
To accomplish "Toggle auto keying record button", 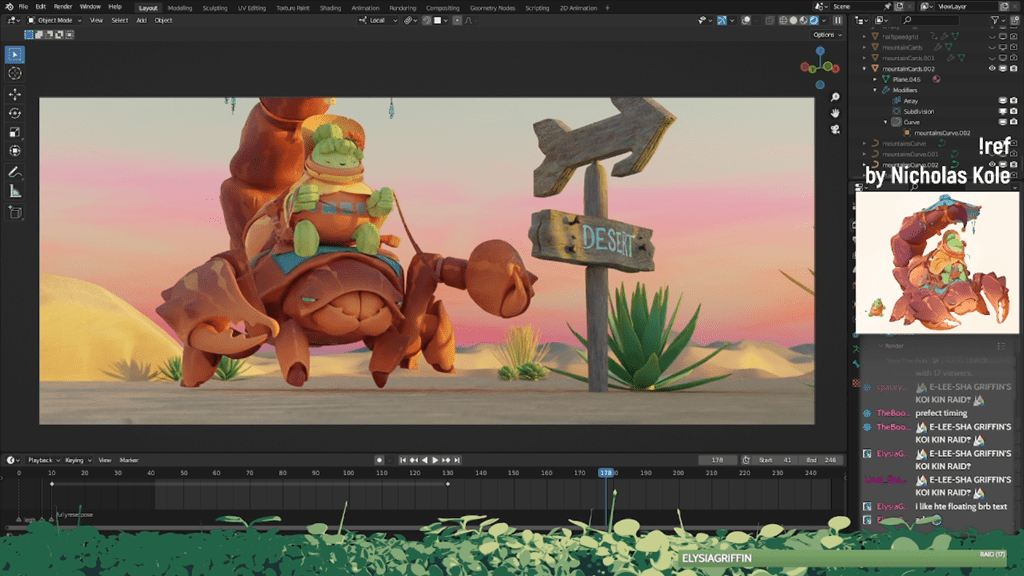I will tap(379, 460).
